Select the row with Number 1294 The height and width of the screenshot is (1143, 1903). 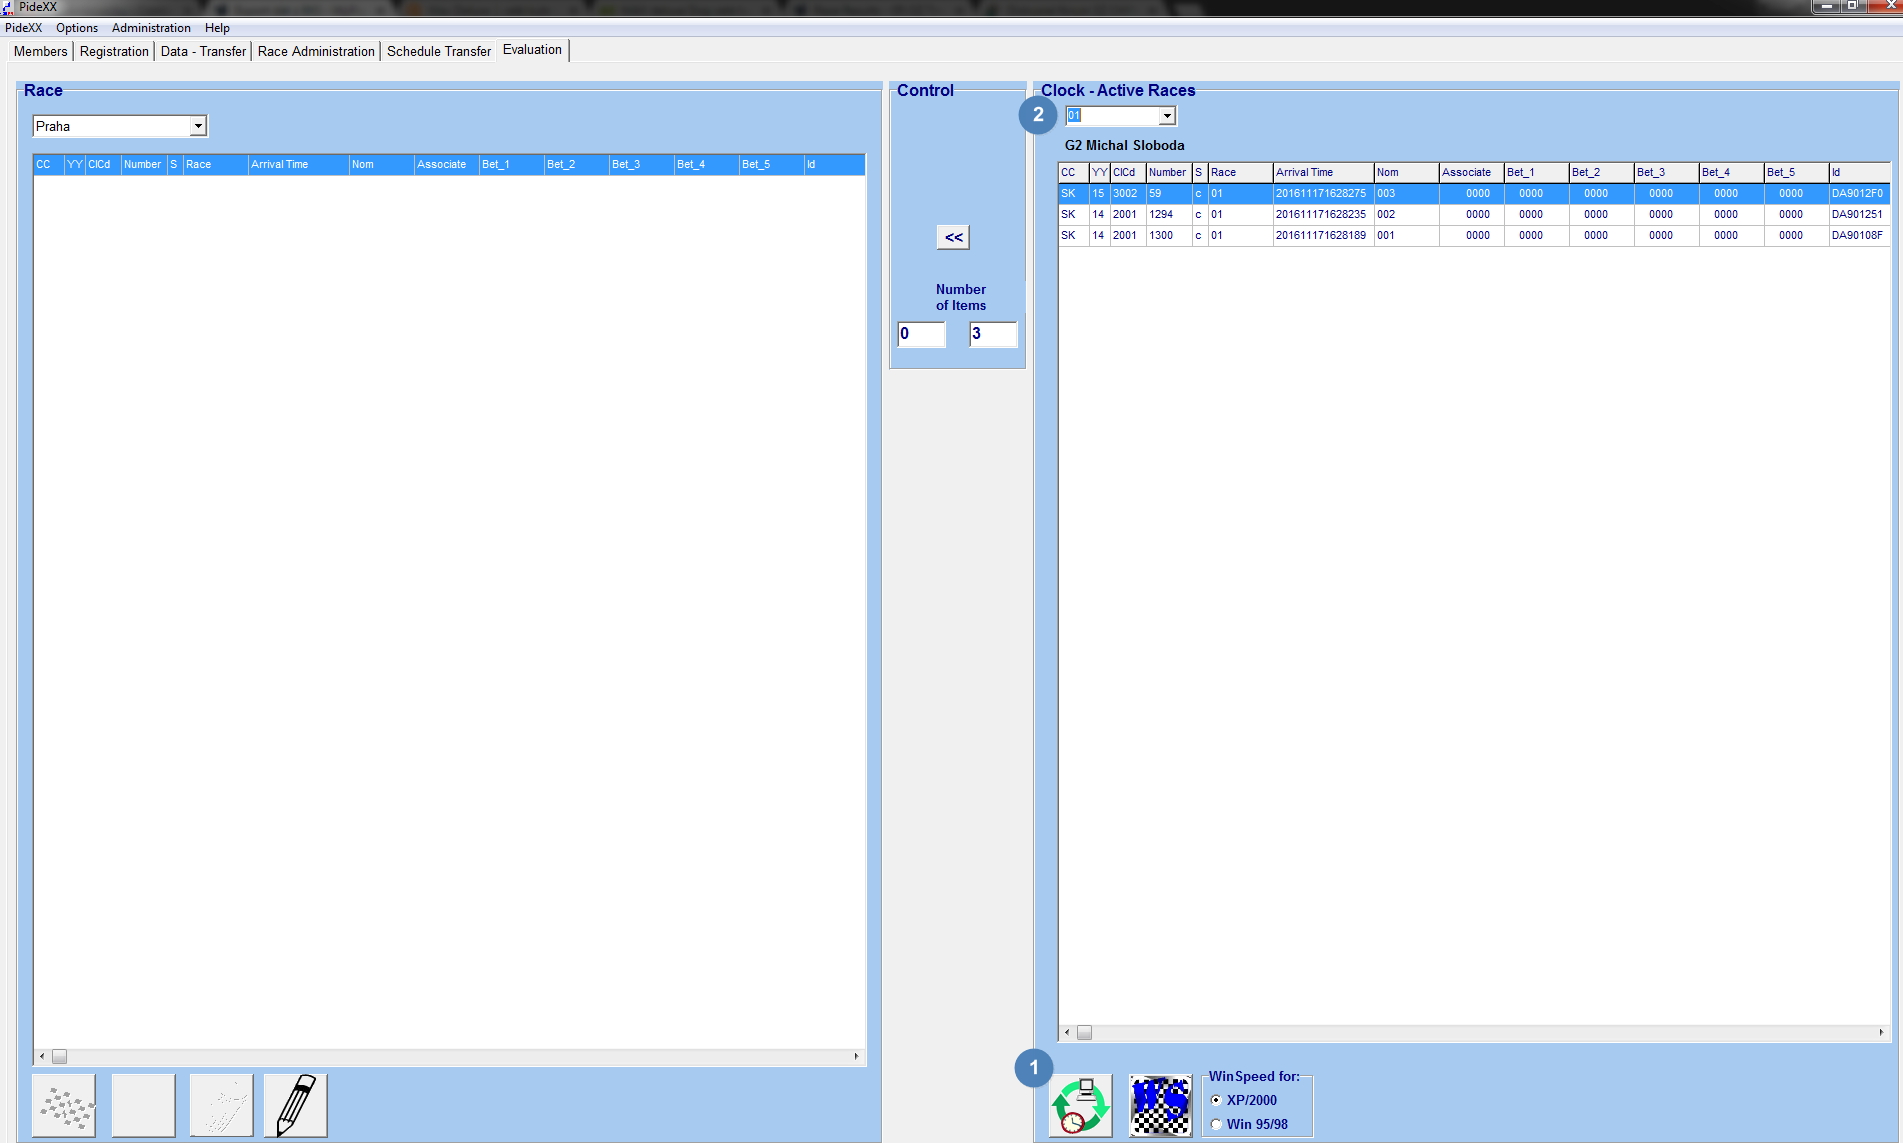tap(1161, 214)
